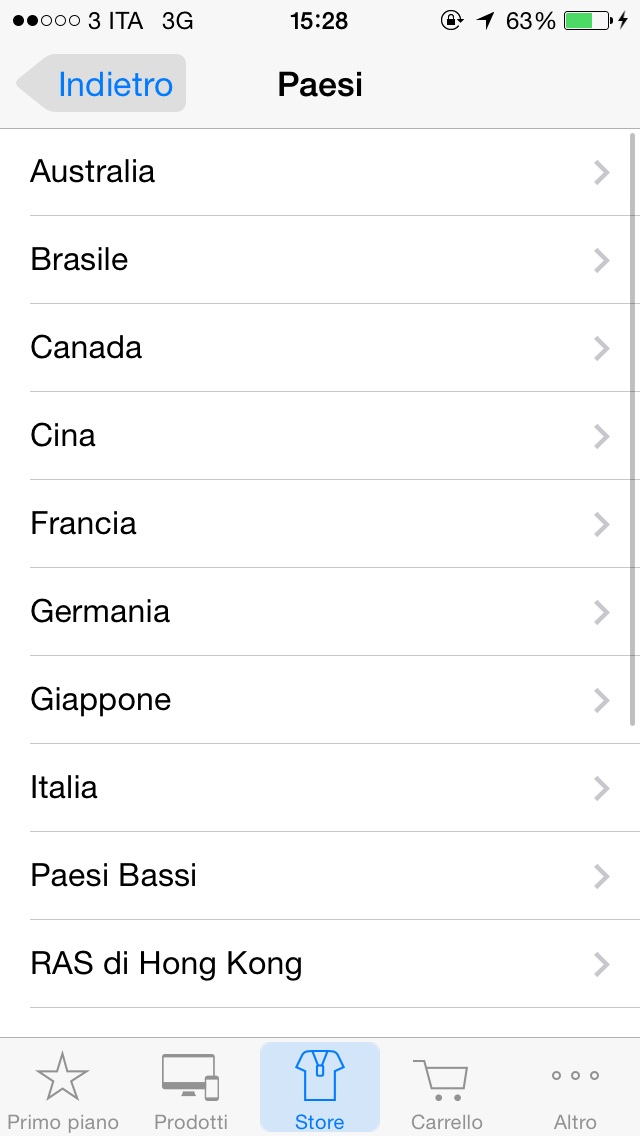Open the Francia country entry
Screen dimensions: 640x1136
320,524
